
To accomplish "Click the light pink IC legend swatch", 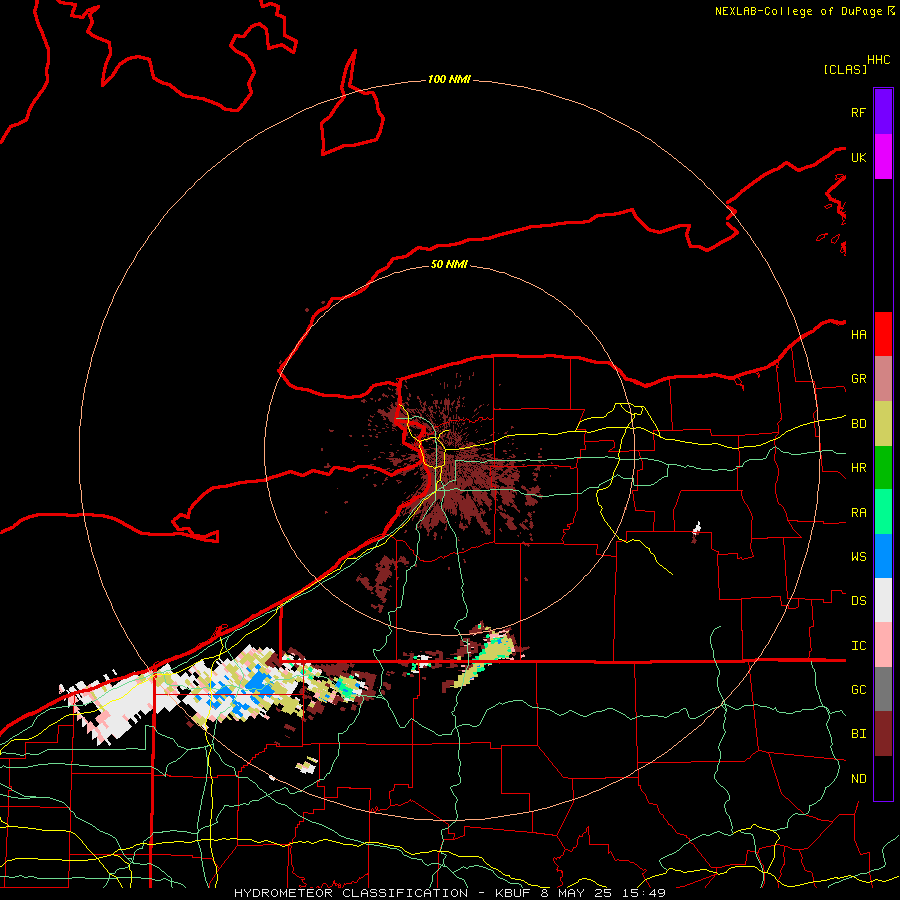I will click(883, 645).
